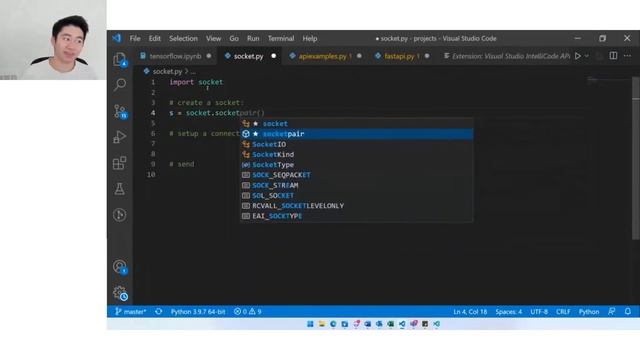
Task: Open the Extensions view
Action: (120, 163)
